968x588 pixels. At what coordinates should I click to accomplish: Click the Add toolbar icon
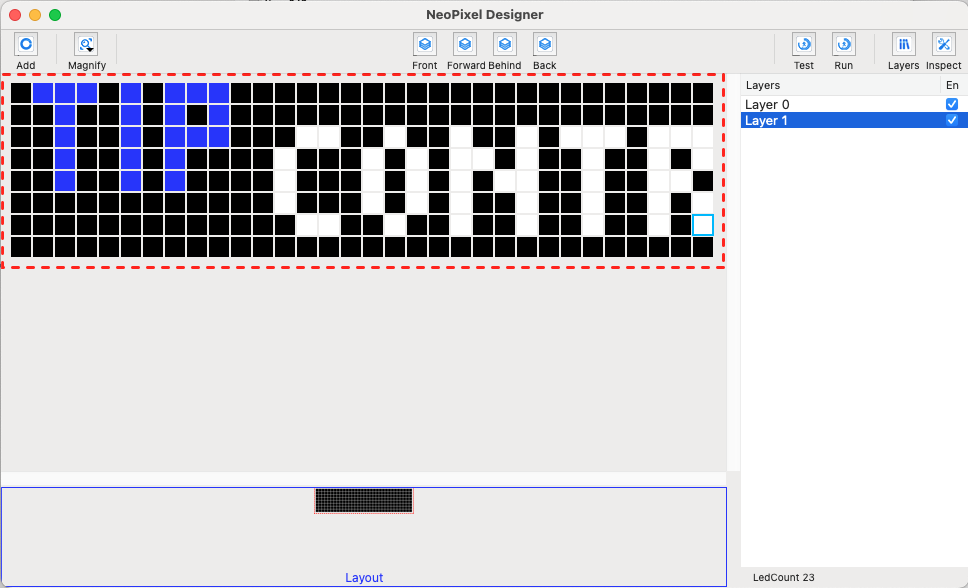pyautogui.click(x=26, y=44)
